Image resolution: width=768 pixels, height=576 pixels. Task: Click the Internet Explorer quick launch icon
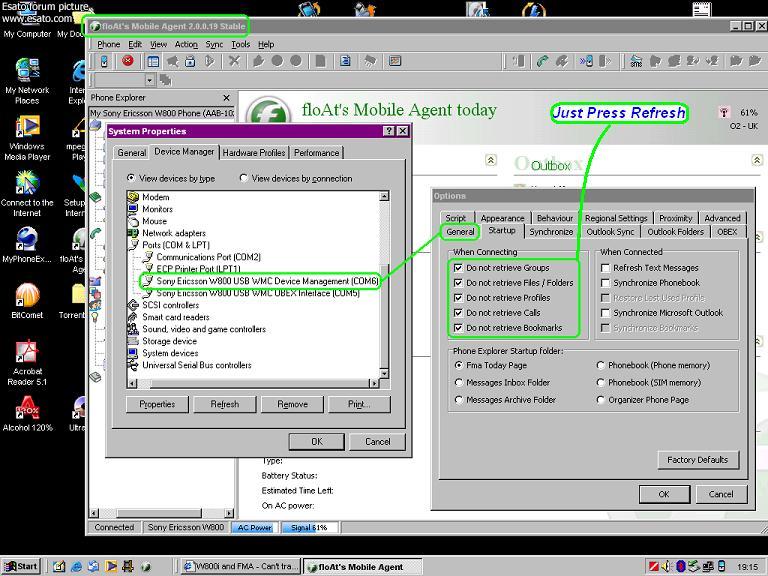pos(76,567)
